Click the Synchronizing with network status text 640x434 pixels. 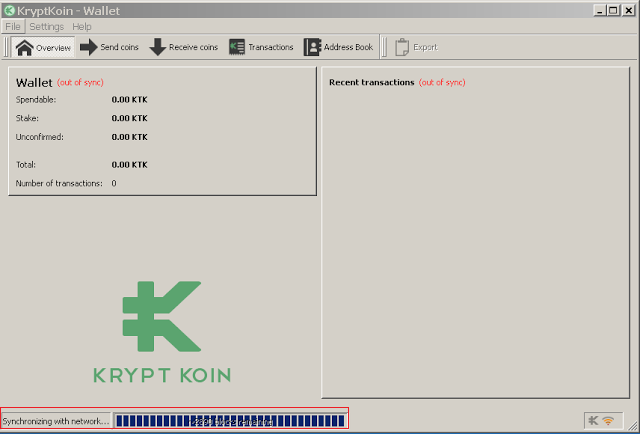56,421
